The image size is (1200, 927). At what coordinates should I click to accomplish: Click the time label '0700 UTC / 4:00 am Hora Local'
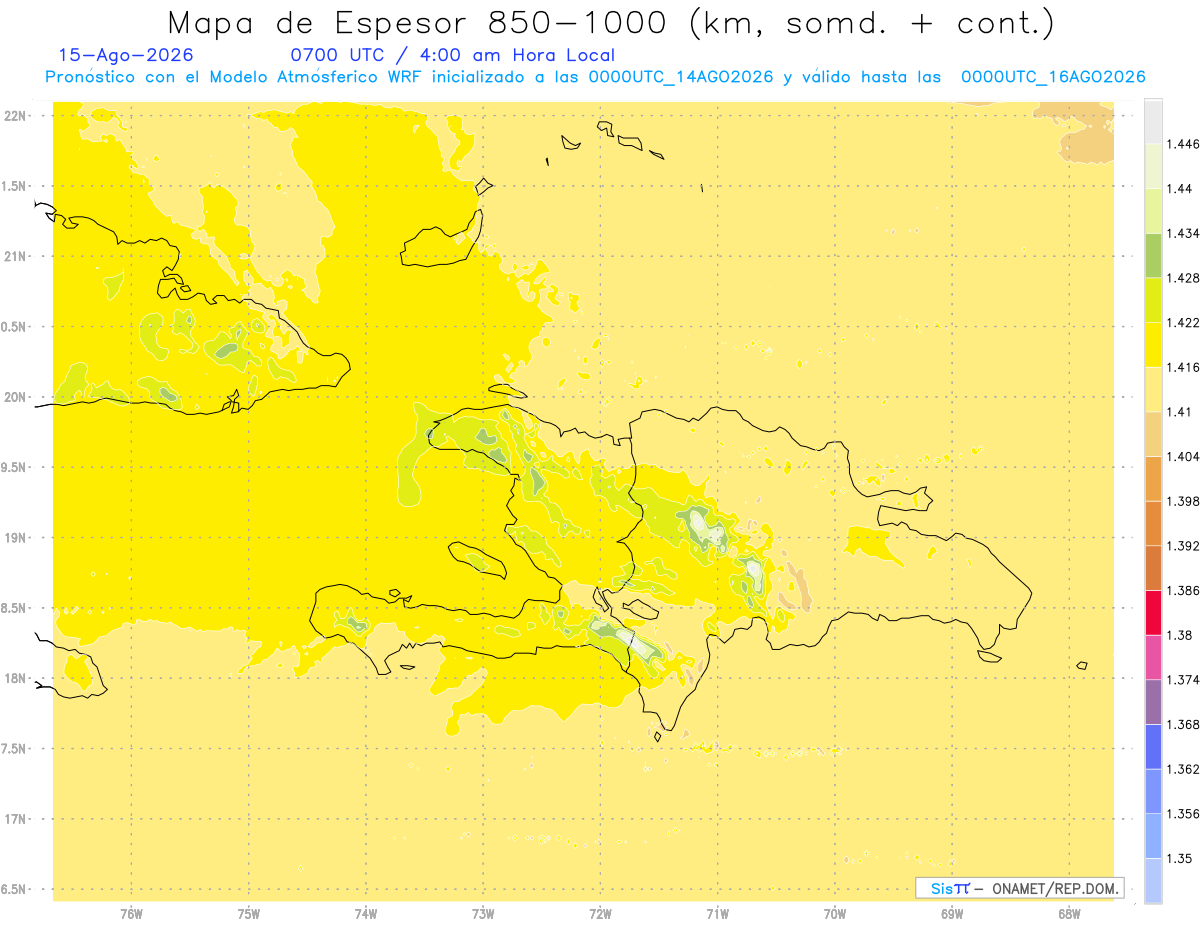coord(453,55)
